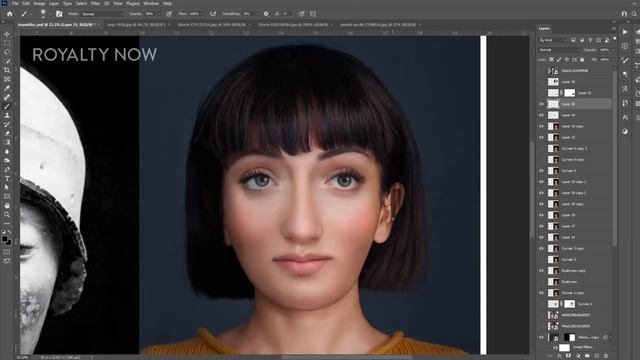Enable airbrush-style build-up icon
Screen dimensions: 640x360
213,13
